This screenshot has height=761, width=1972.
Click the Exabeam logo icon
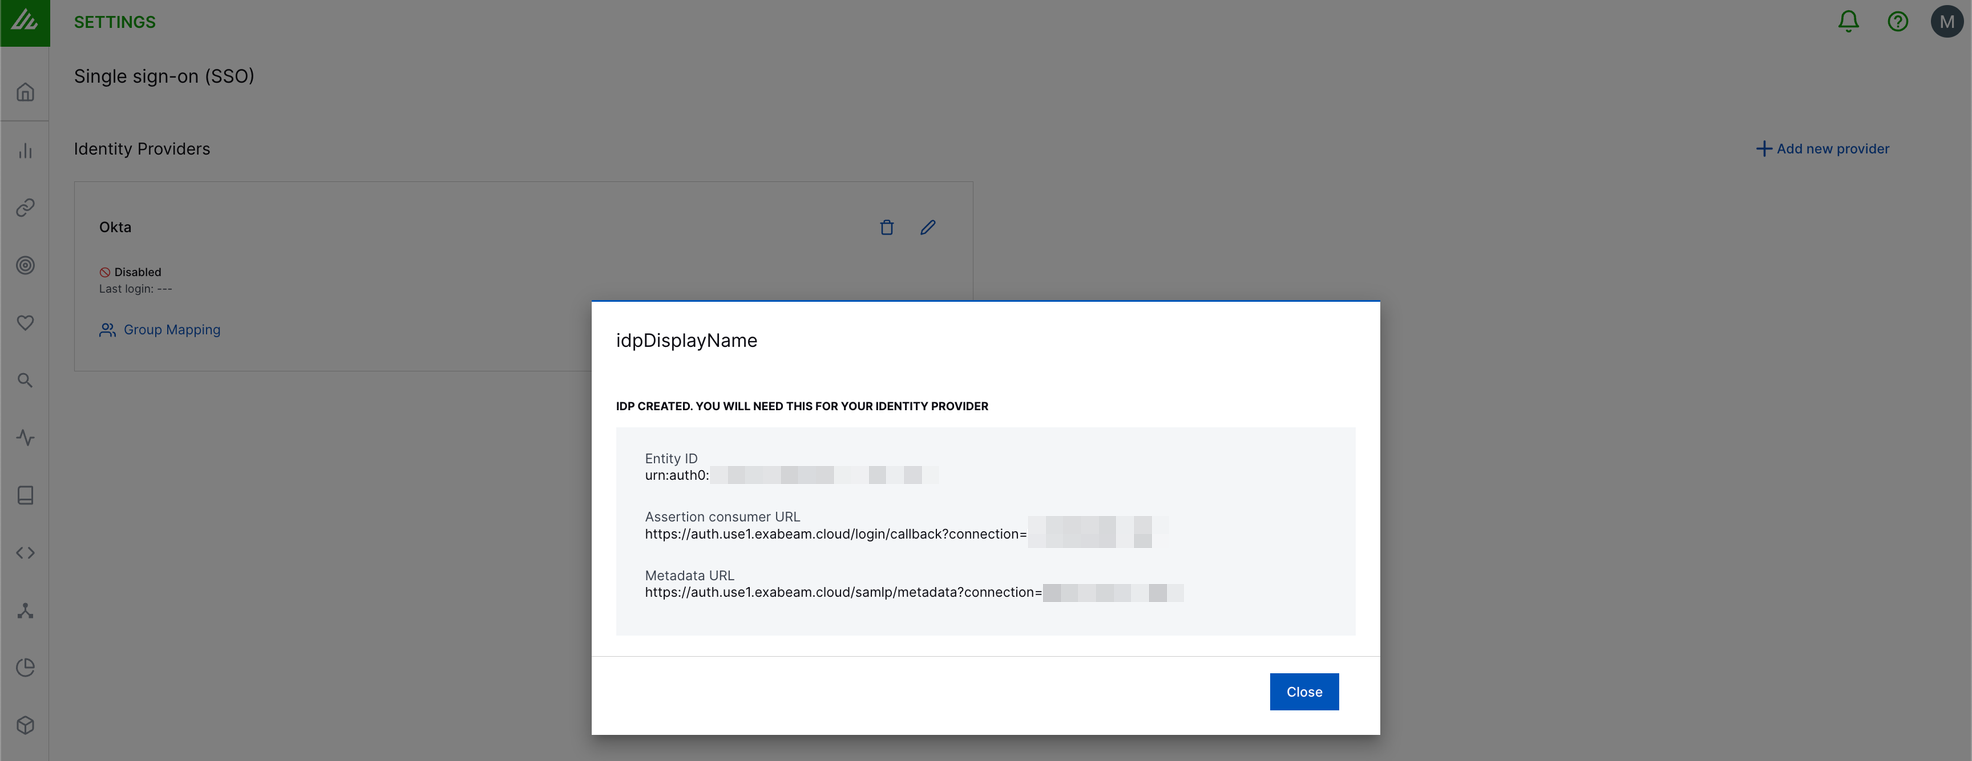[25, 22]
